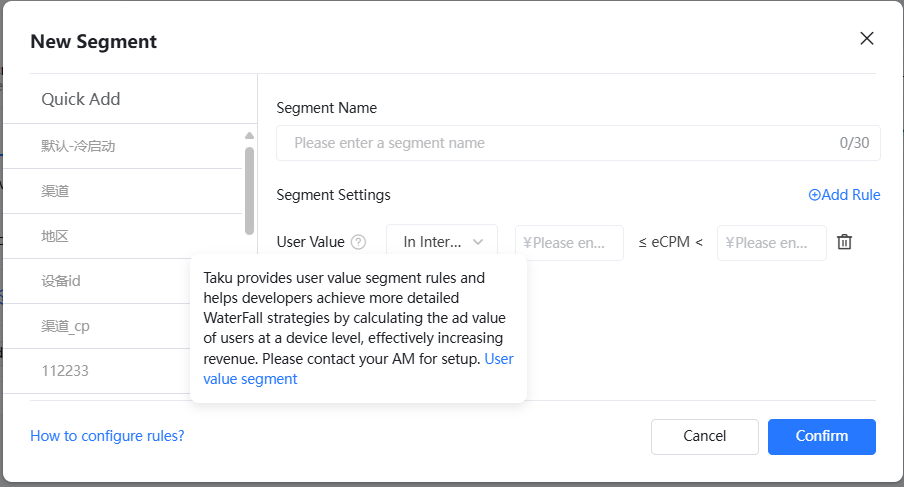Select 渠道 in Quick Add list
Viewport: 904px width, 487px height.
122,191
